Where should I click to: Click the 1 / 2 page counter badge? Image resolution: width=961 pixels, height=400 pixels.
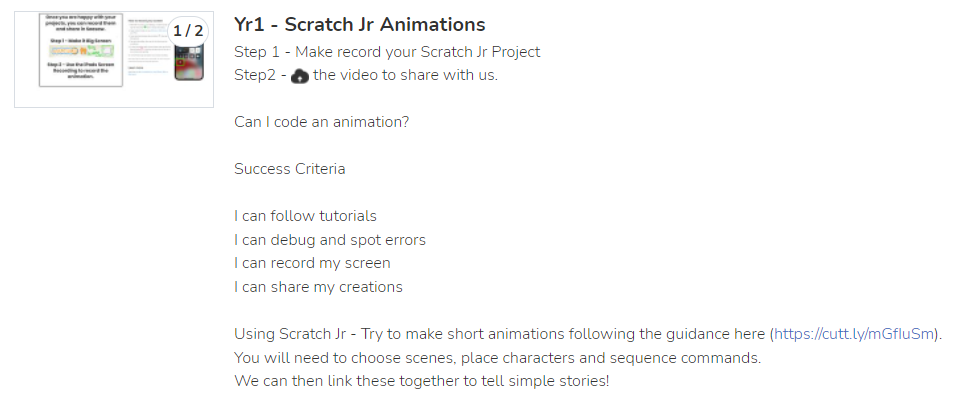pos(188,31)
